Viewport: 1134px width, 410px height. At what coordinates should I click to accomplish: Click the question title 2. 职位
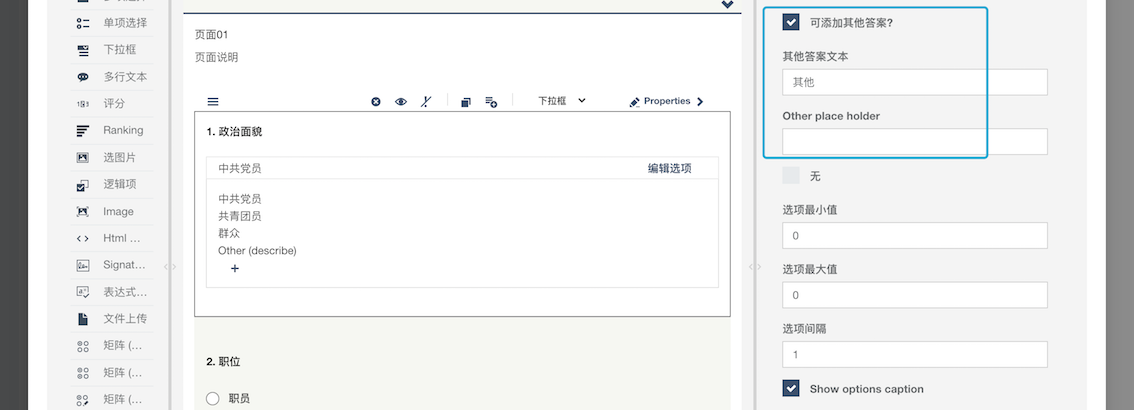[223, 362]
